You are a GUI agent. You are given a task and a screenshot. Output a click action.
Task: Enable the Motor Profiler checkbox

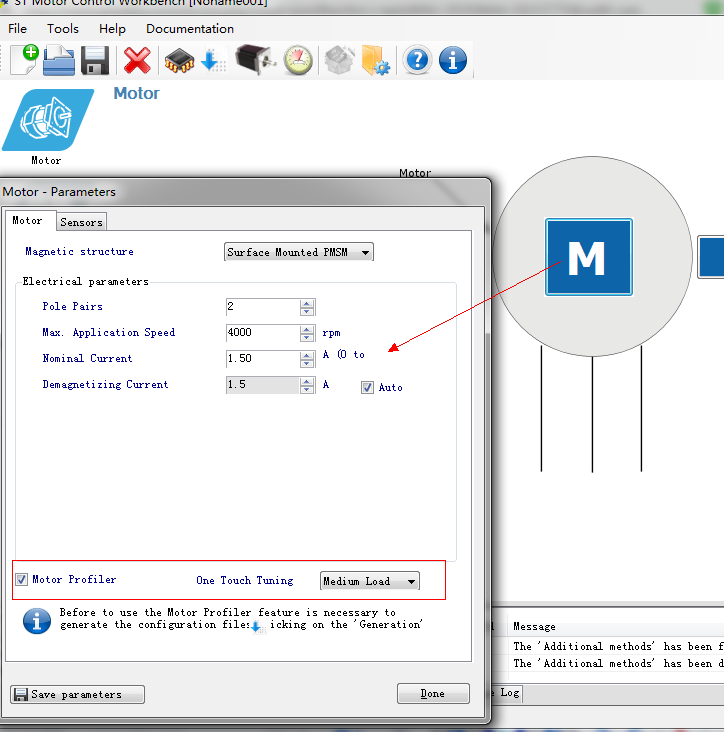click(x=21, y=579)
